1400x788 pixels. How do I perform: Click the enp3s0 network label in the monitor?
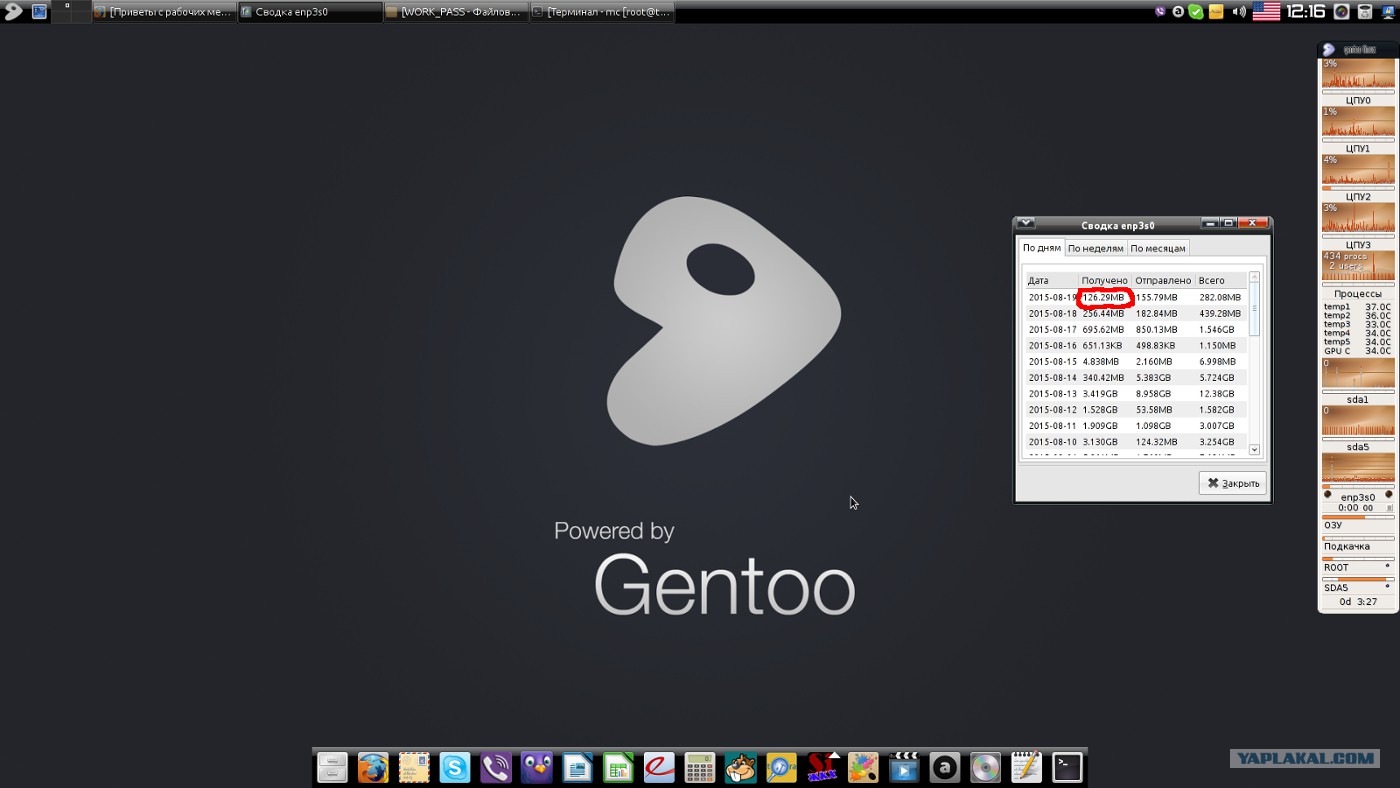pyautogui.click(x=1358, y=497)
